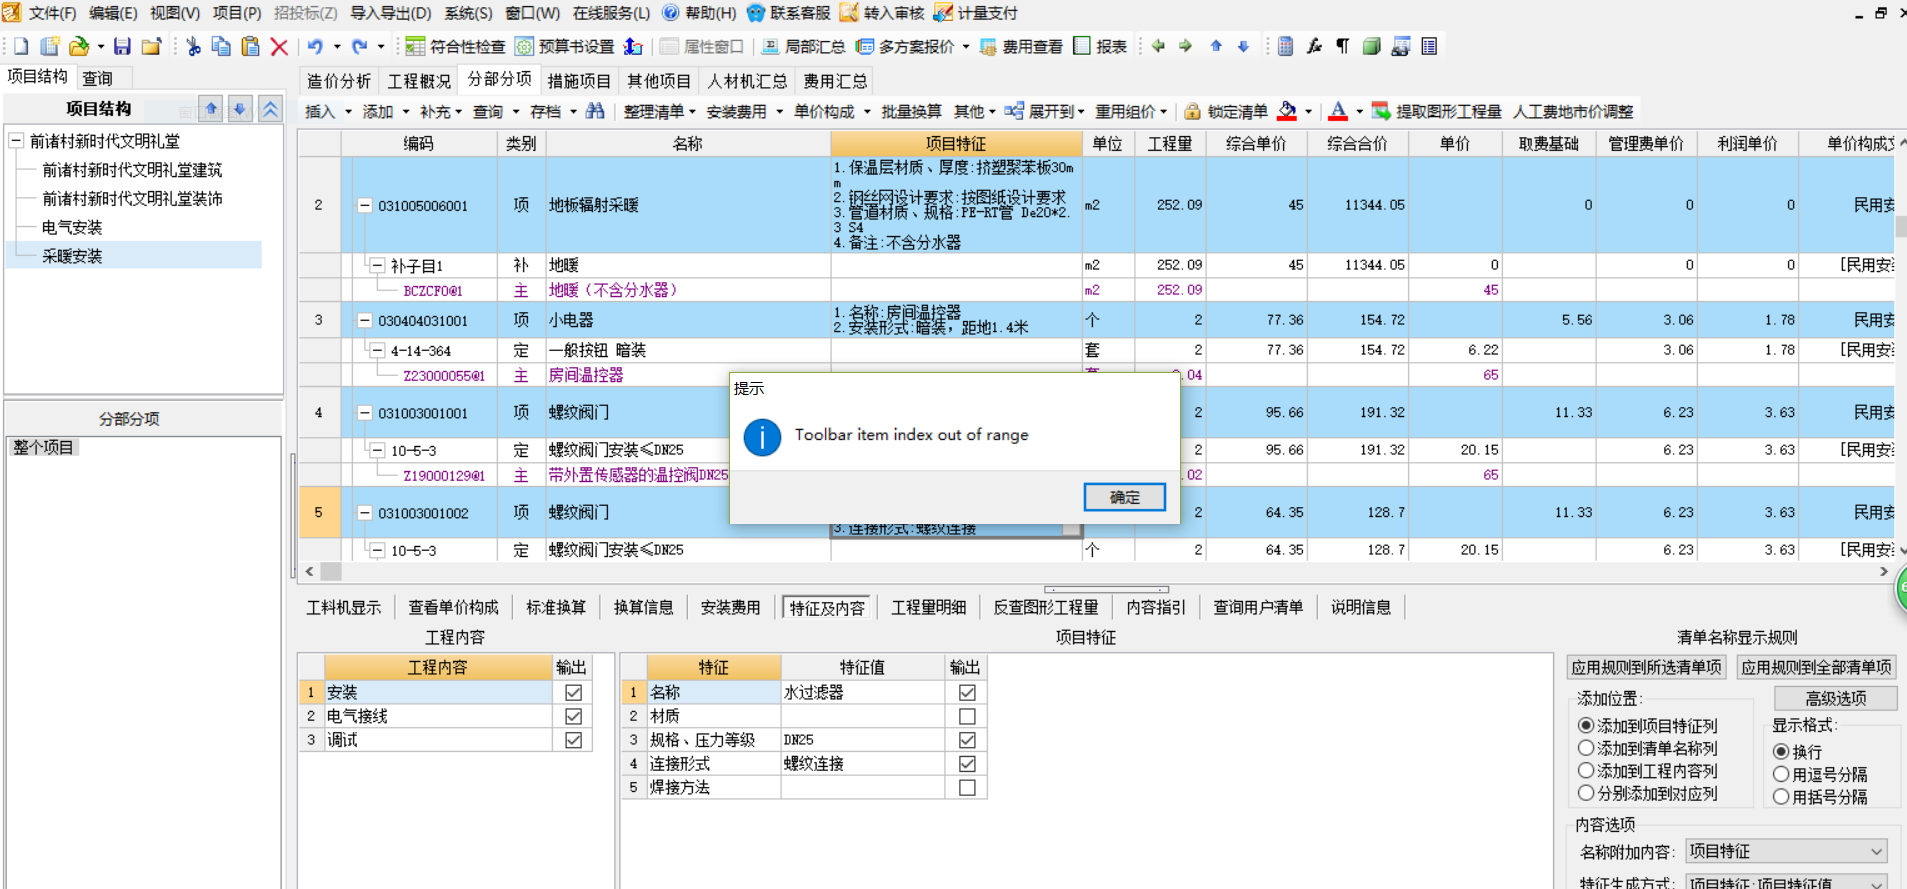Open 预算书设置 budget settings
The height and width of the screenshot is (889, 1907).
(565, 46)
